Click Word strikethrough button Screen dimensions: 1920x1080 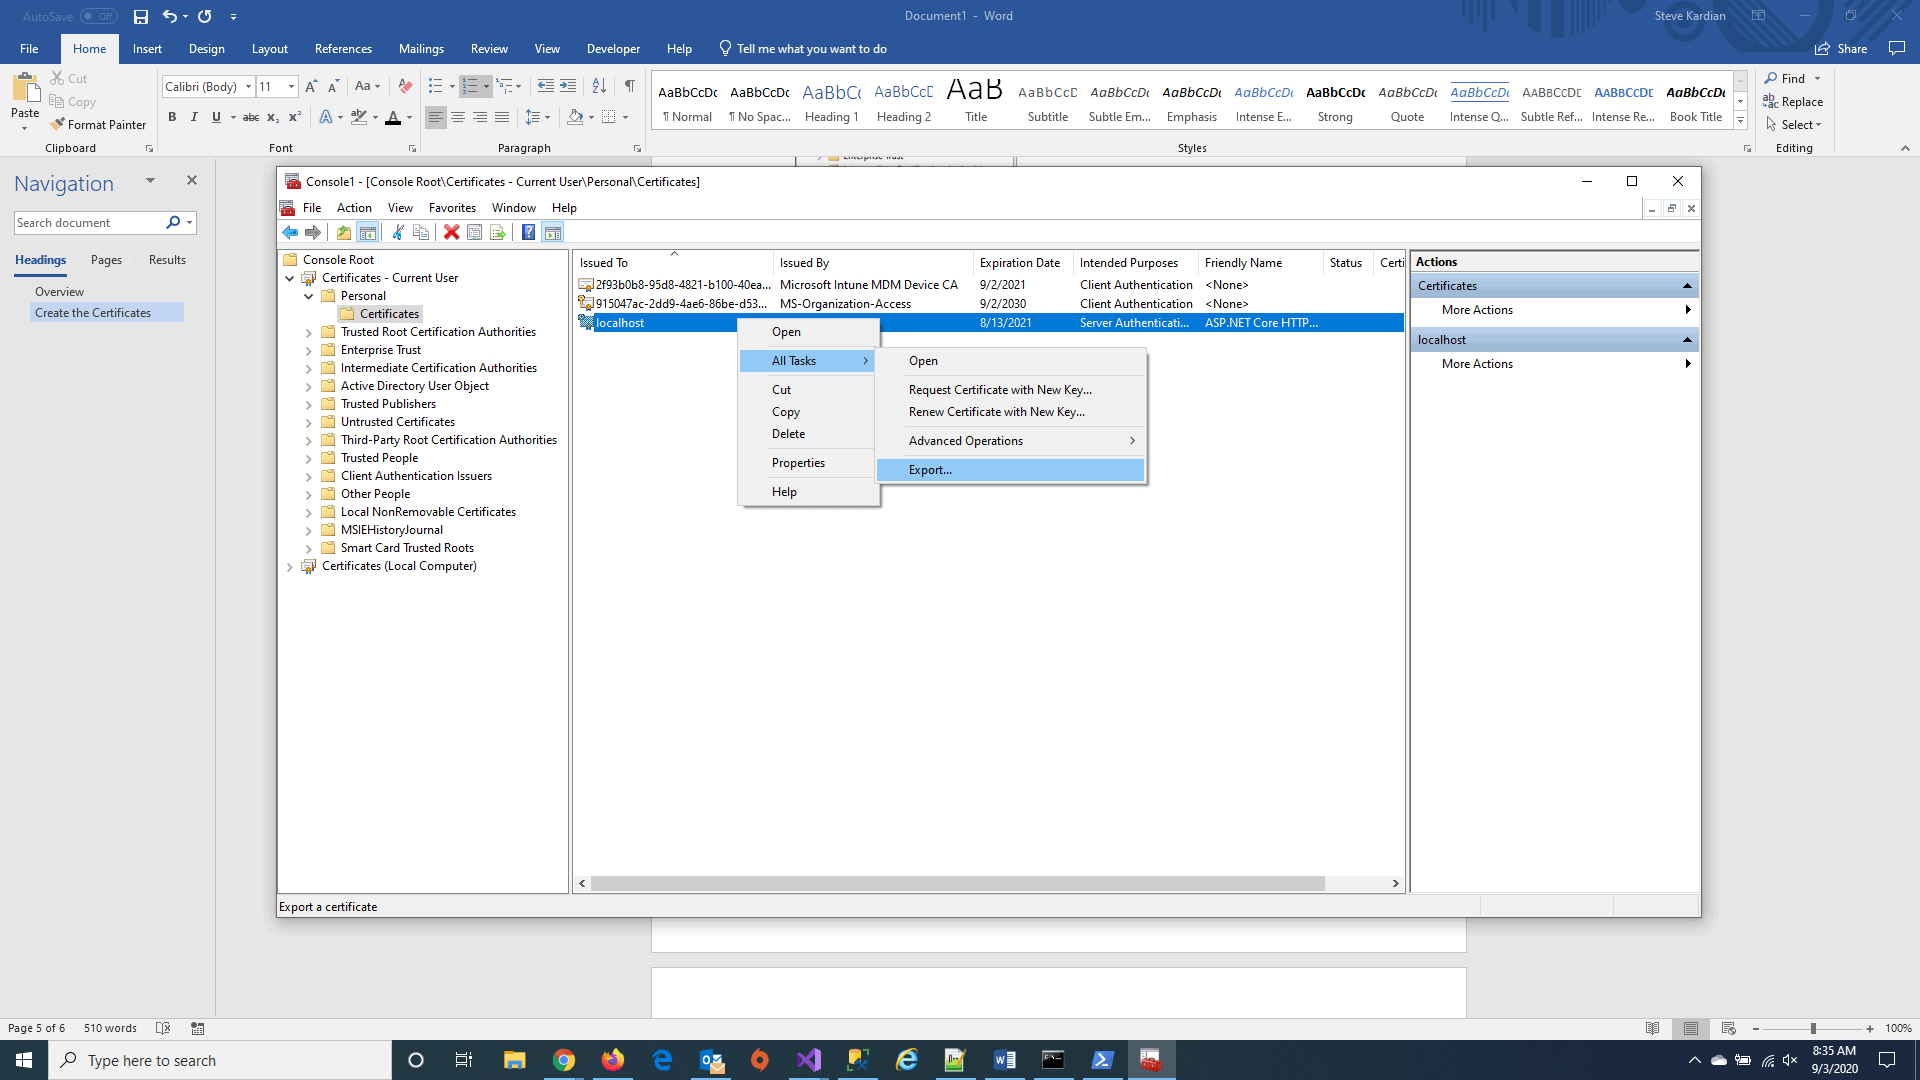click(x=251, y=117)
